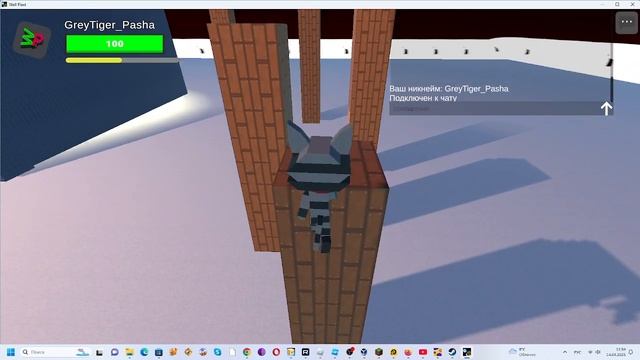Image resolution: width=640 pixels, height=360 pixels.
Task: Open the chat app icon in taskbar
Action: [x=115, y=352]
